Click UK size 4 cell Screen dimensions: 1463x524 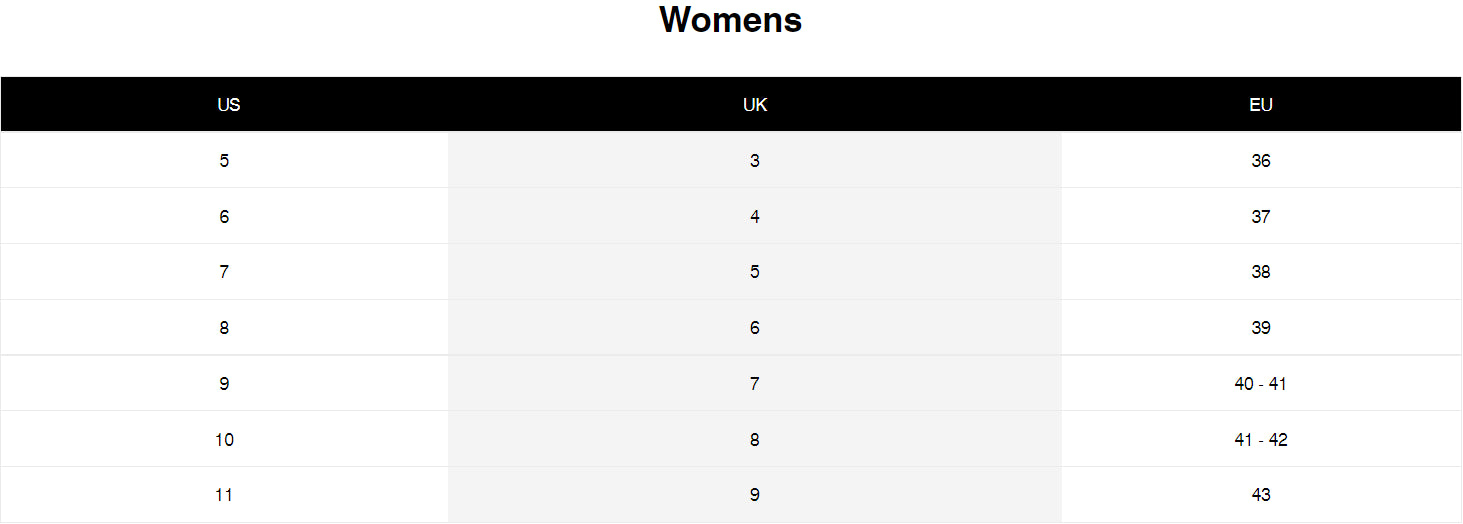coord(755,217)
